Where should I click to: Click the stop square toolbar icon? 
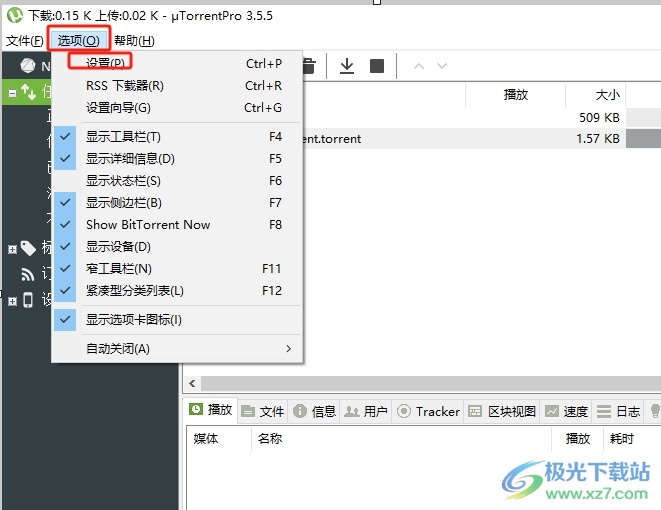click(377, 66)
